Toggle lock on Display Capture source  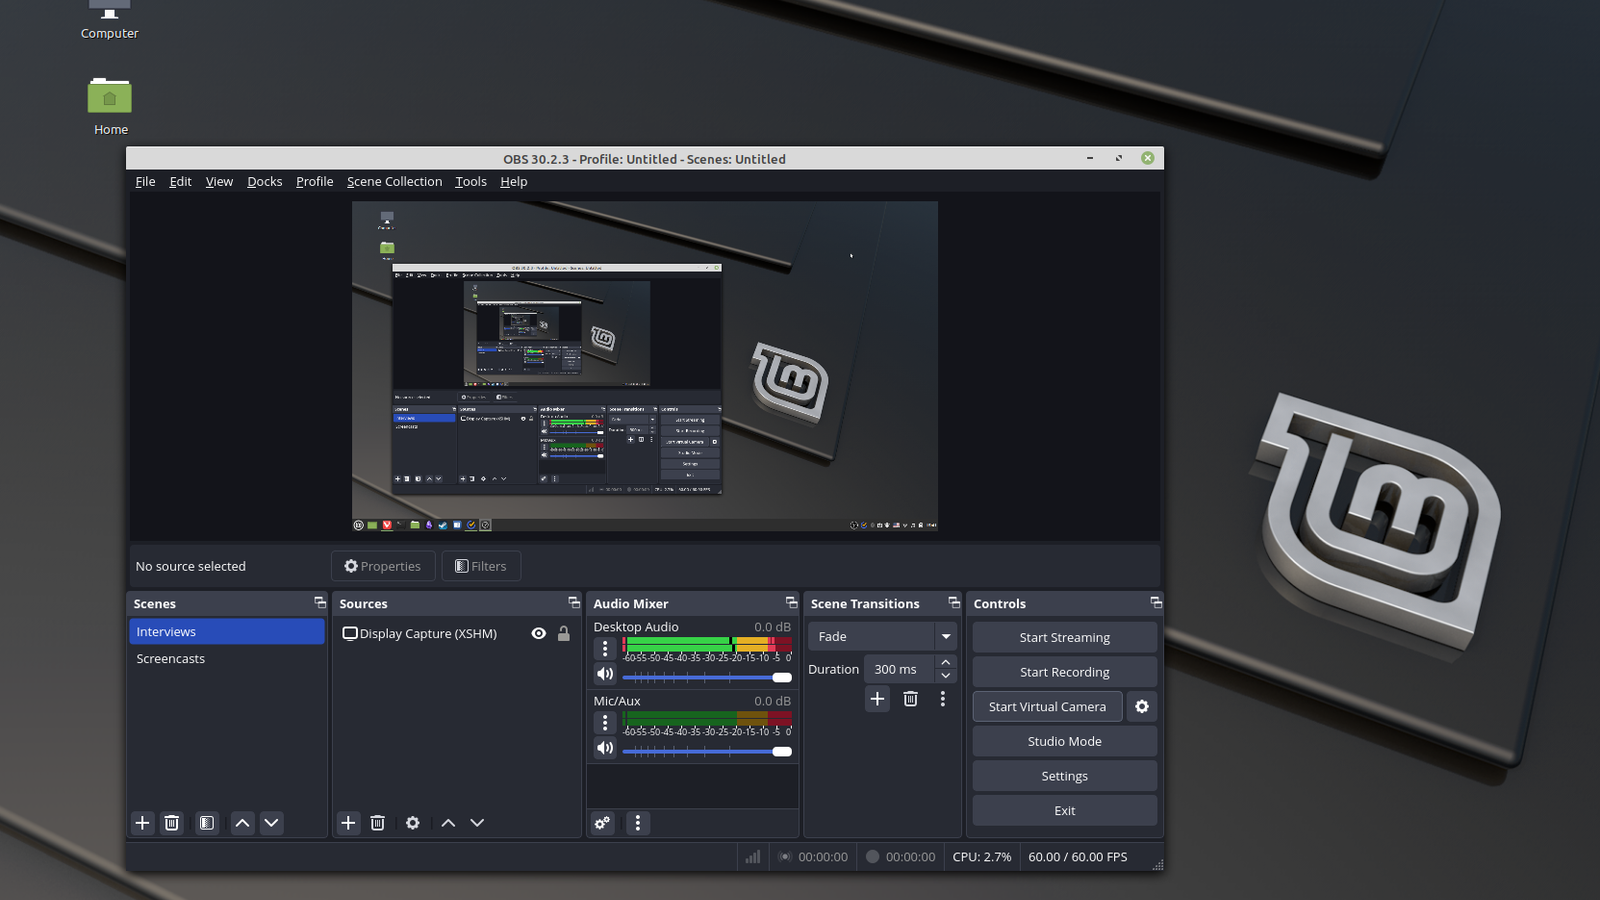[x=564, y=634]
